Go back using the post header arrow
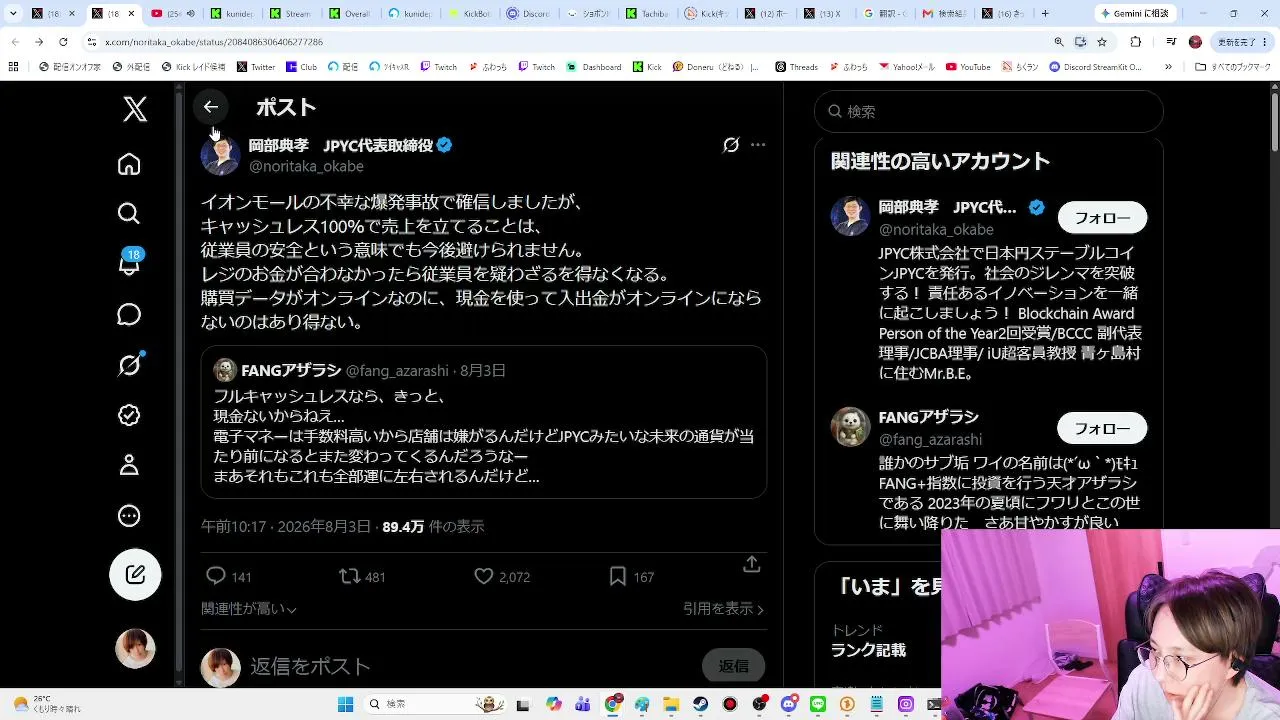The image size is (1280, 720). (210, 107)
